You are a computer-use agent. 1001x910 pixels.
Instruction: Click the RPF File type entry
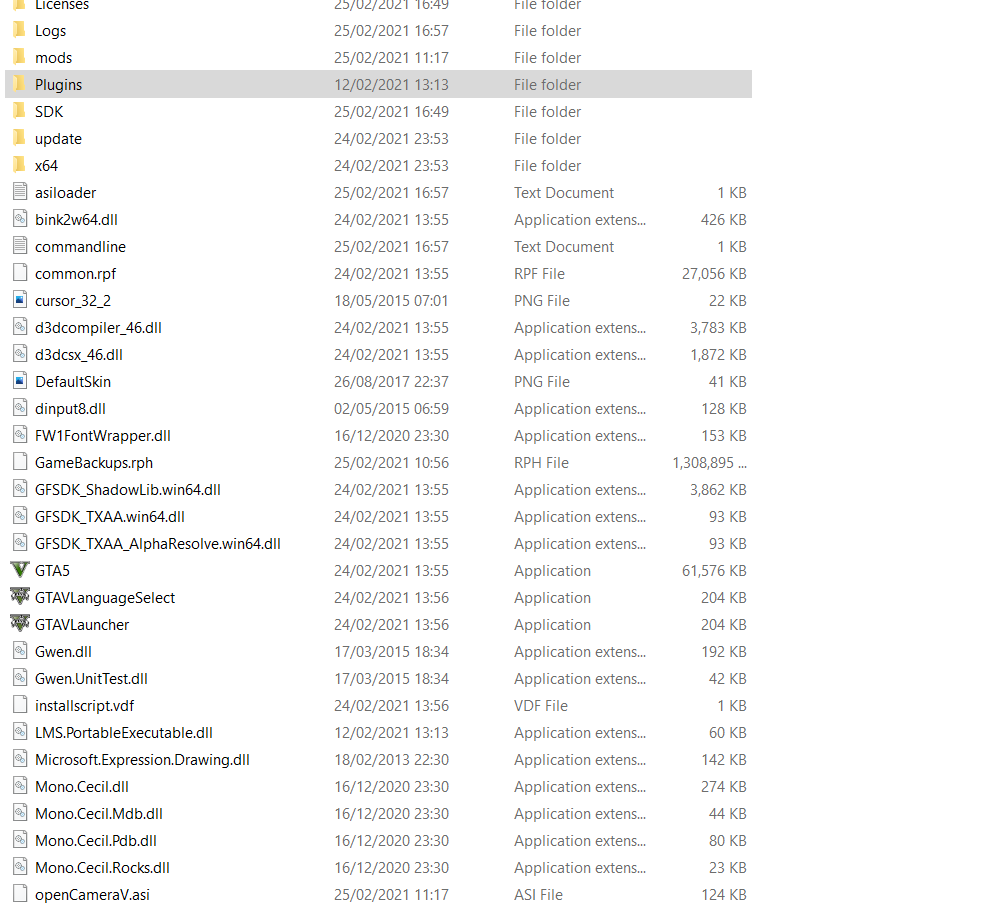(539, 274)
